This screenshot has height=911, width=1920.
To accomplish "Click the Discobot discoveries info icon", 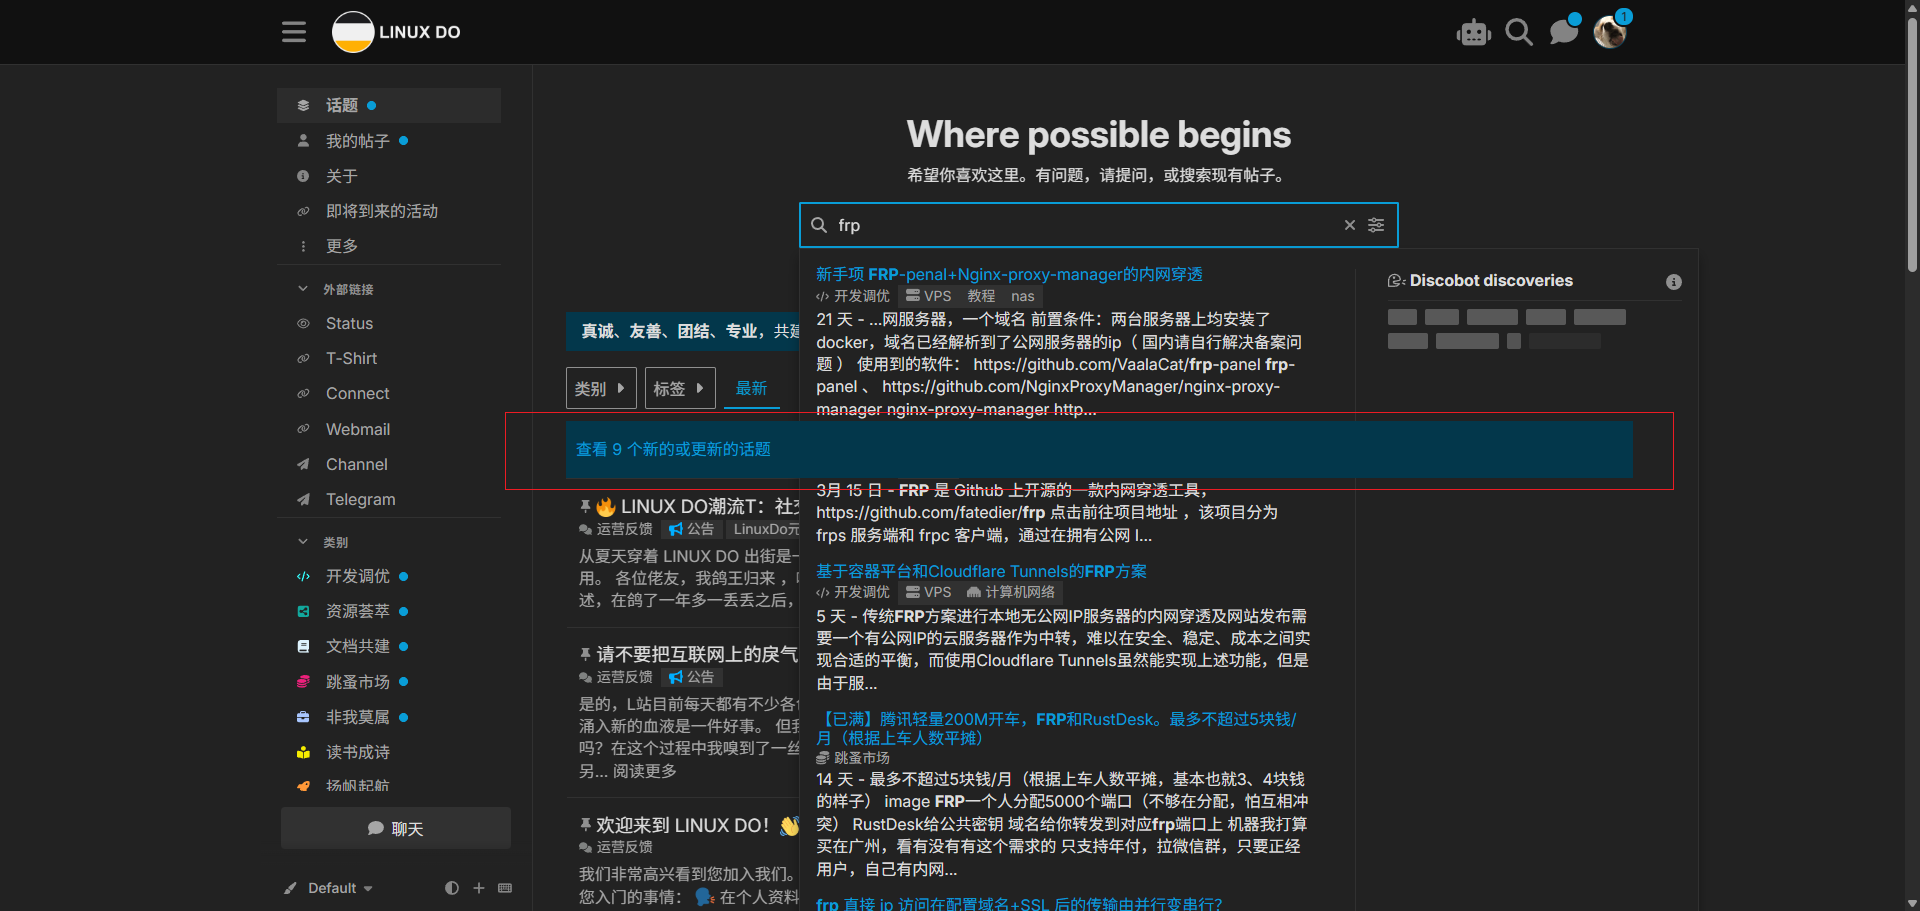I will click(1673, 282).
